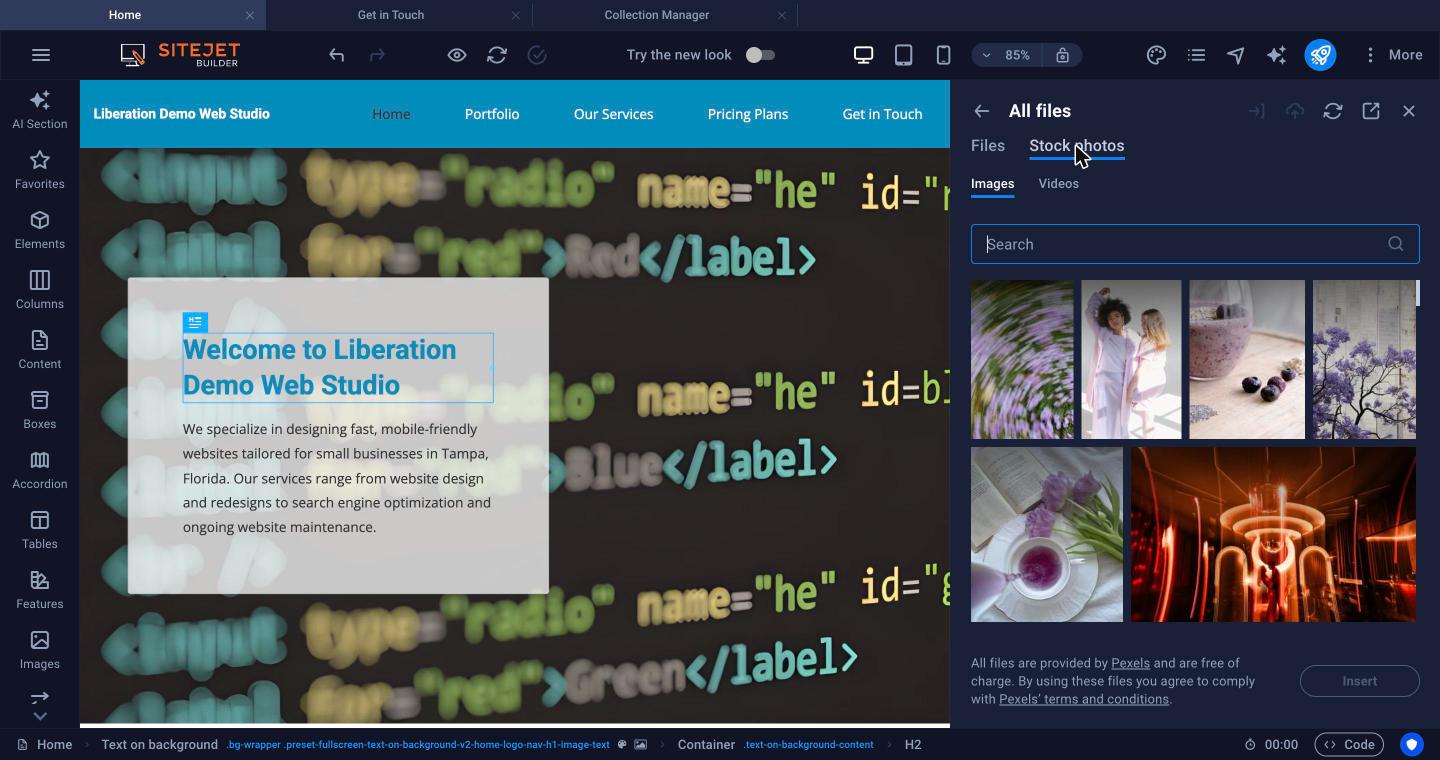The width and height of the screenshot is (1440, 760).
Task: Toggle the zoom lock icon
Action: [x=1063, y=55]
